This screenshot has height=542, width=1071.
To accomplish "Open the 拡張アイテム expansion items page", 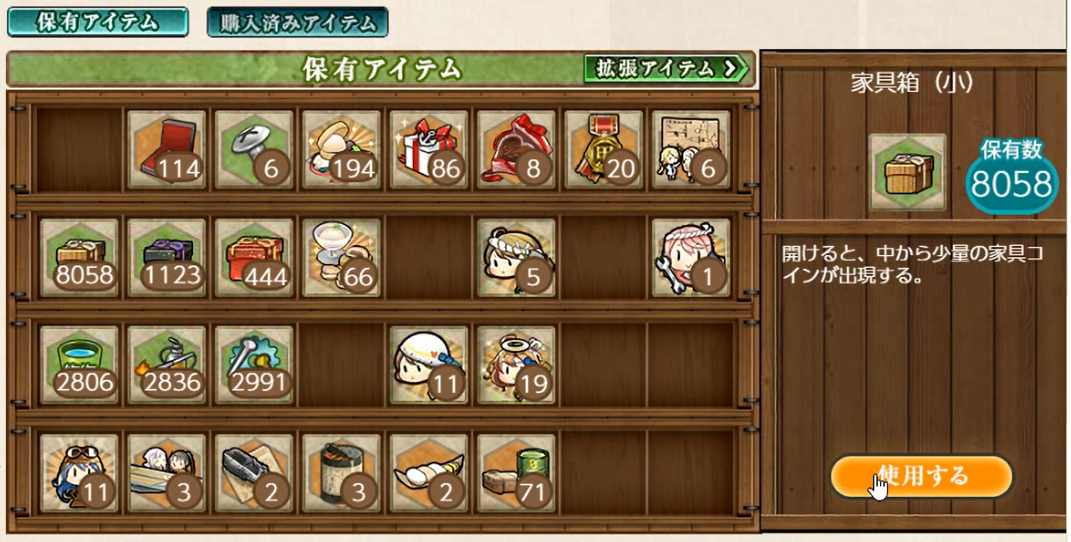I will (667, 68).
